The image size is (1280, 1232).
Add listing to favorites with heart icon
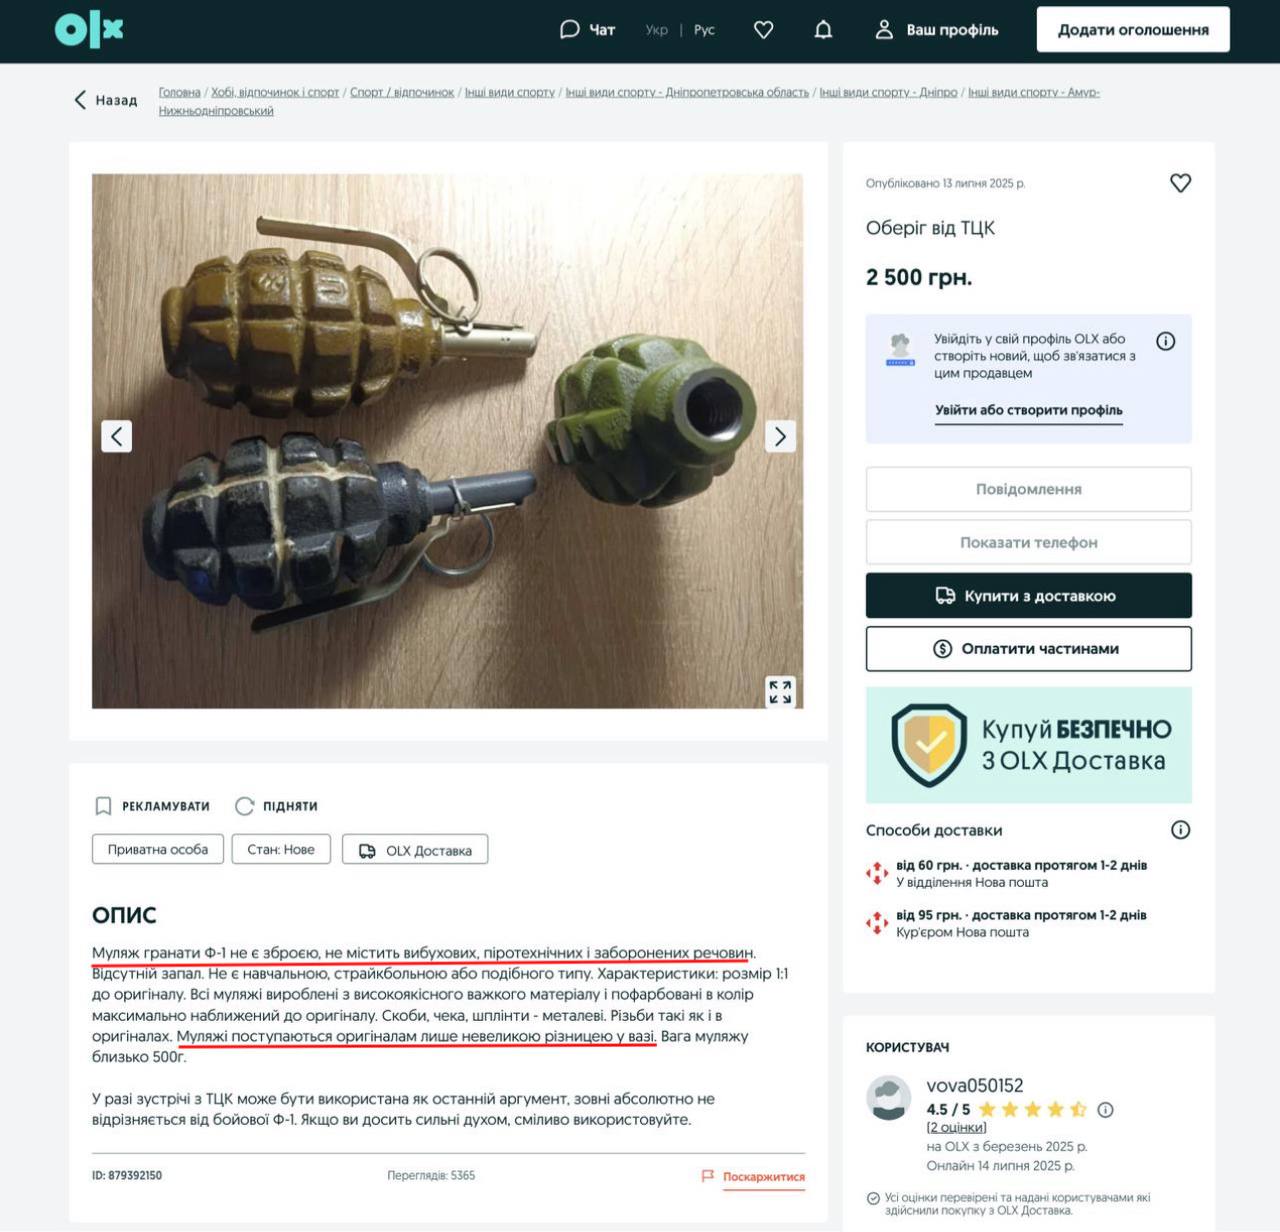tap(1181, 183)
